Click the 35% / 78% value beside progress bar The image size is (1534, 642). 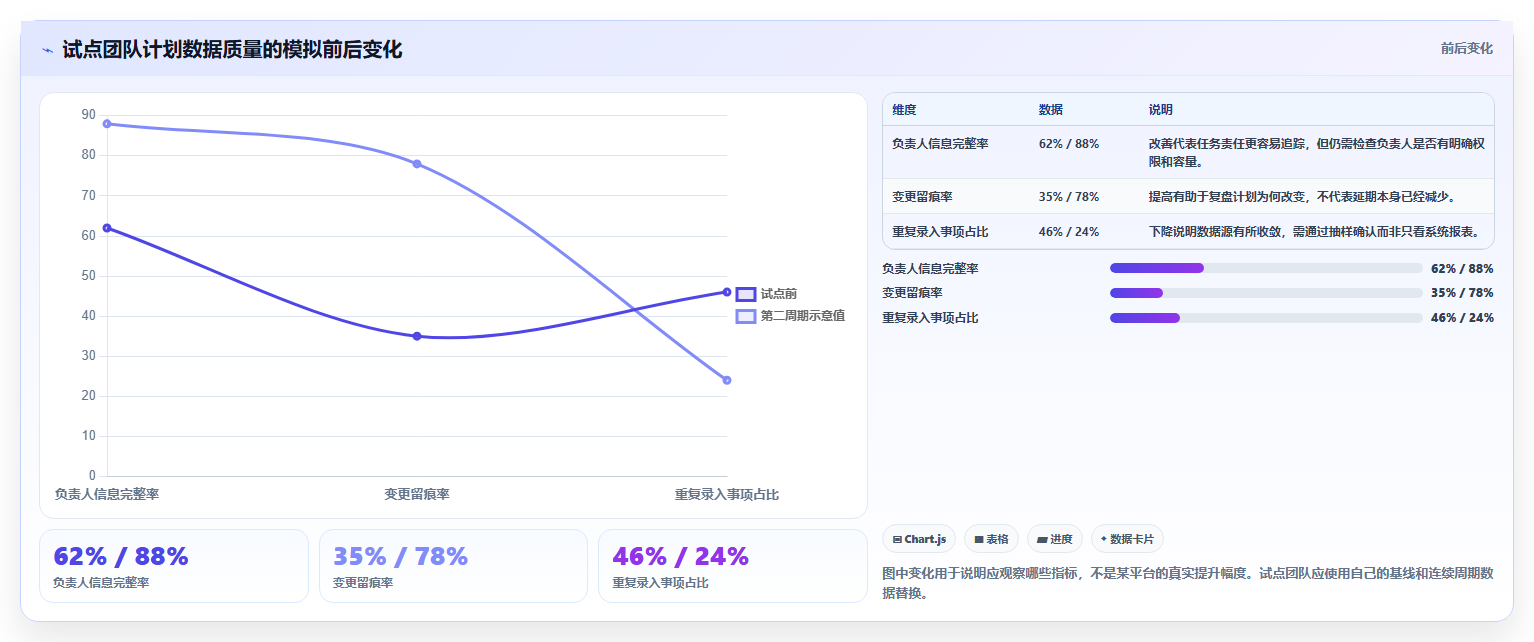tap(1462, 293)
